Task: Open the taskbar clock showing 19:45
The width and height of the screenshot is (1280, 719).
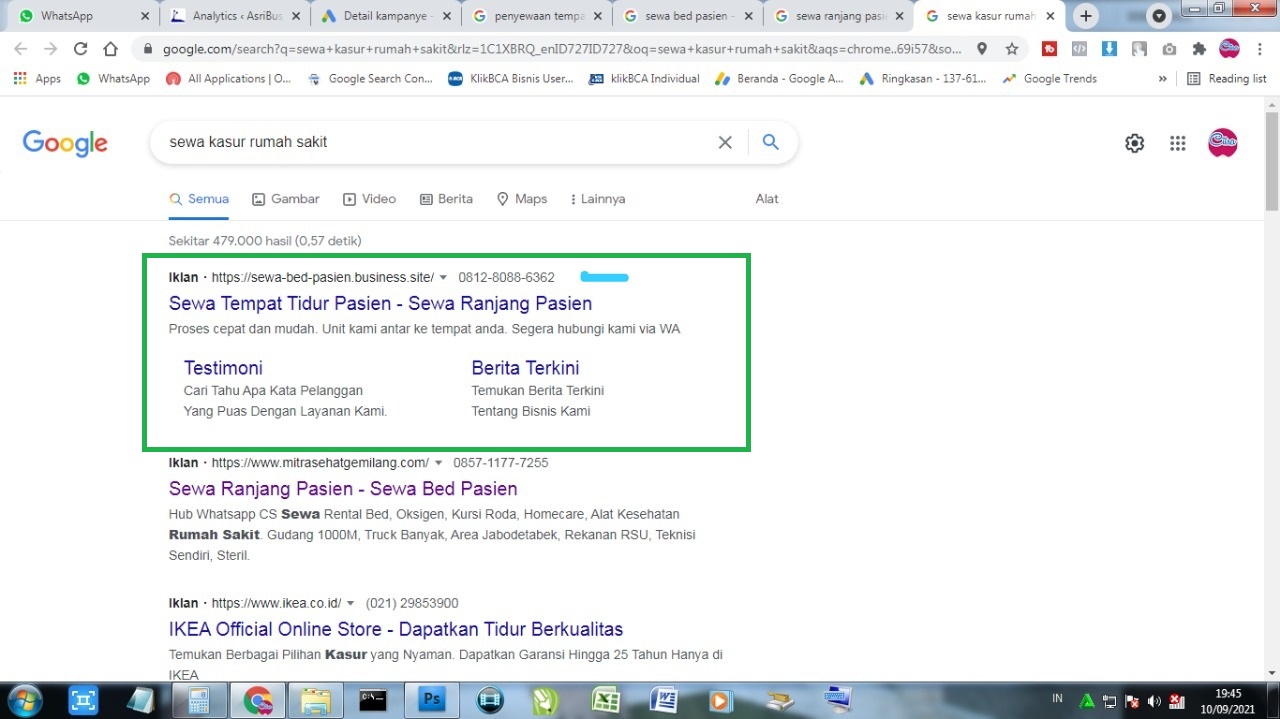Action: point(1228,700)
